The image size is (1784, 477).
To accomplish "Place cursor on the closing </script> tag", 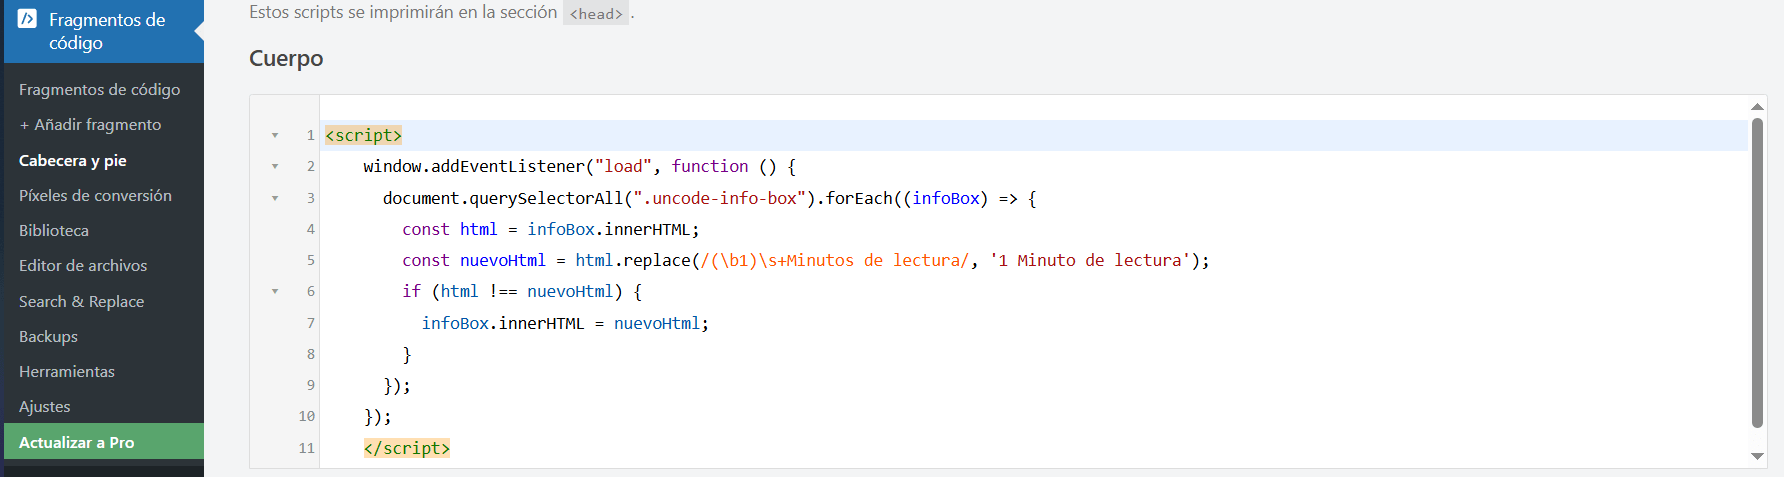I will point(407,448).
